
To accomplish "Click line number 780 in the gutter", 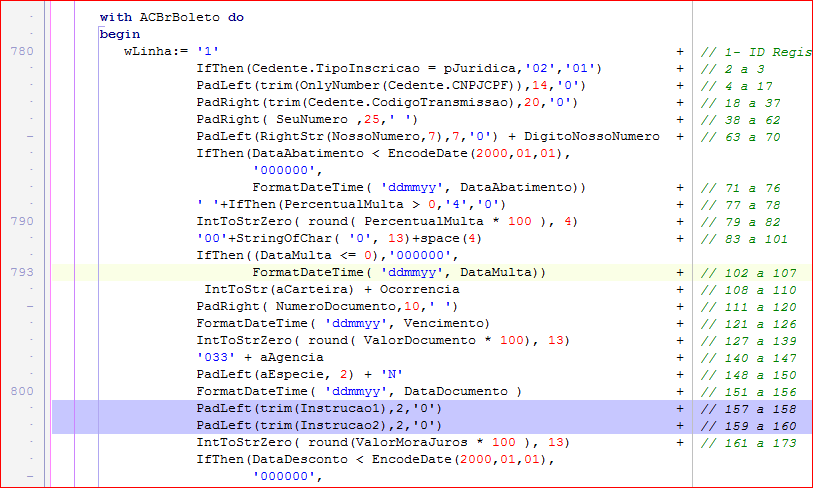I will tap(22, 51).
